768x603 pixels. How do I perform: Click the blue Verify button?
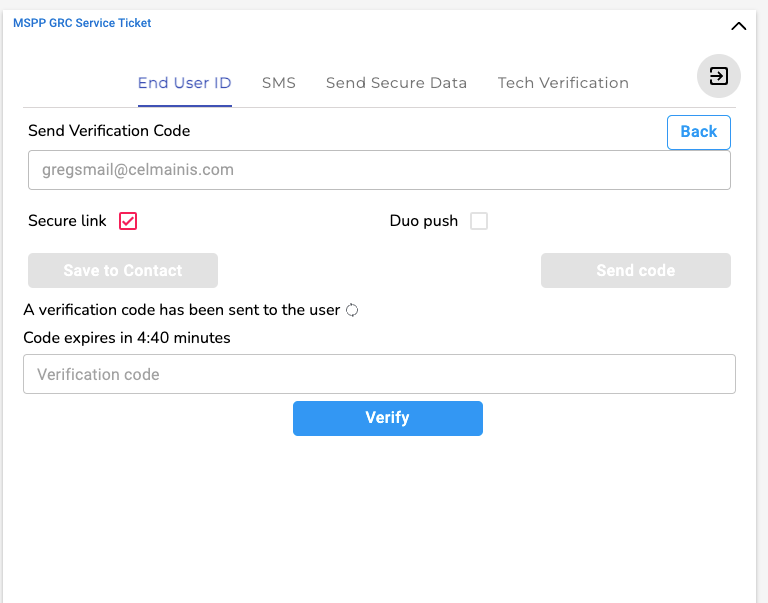coord(388,418)
